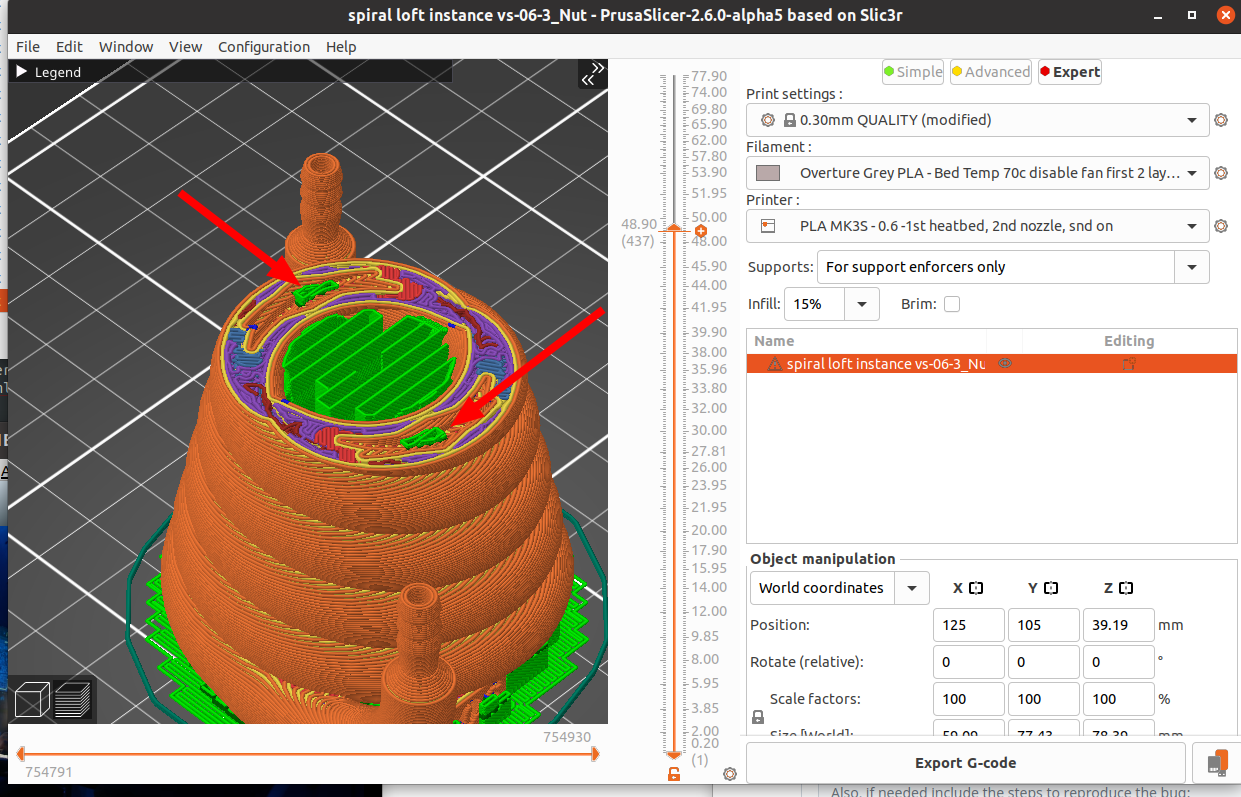Open print settings tab via gear icon
The height and width of the screenshot is (797, 1241).
click(1221, 120)
